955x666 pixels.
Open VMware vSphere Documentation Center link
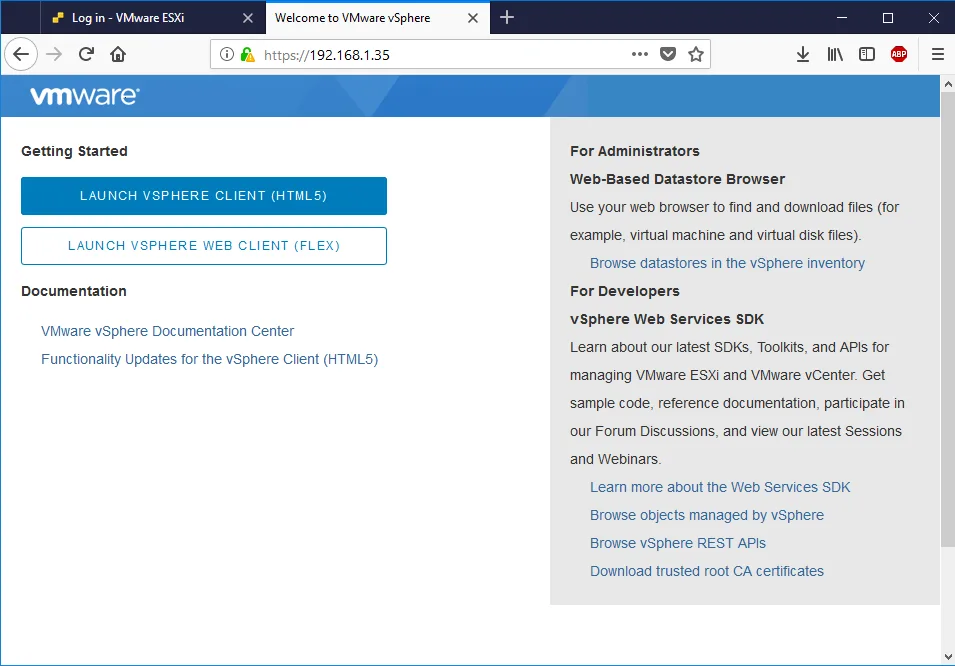167,331
